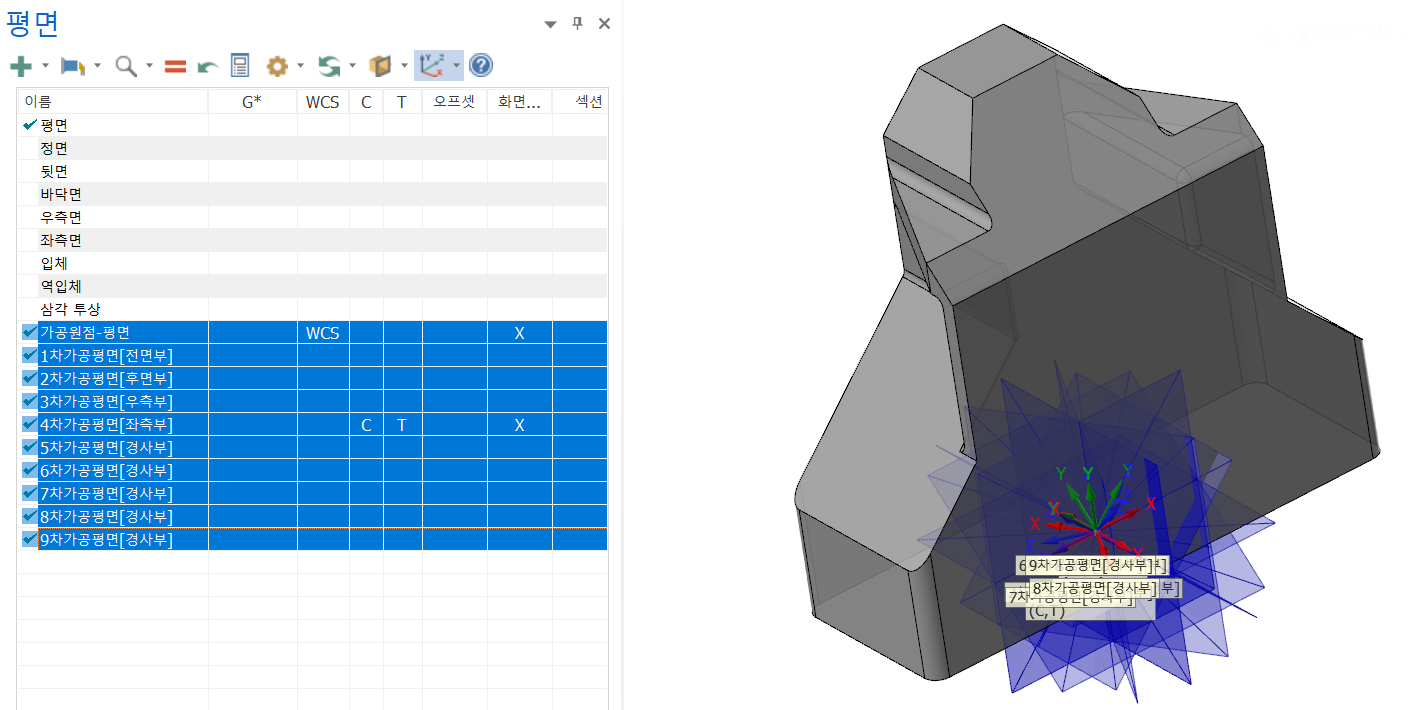Image resolution: width=1416 pixels, height=710 pixels.
Task: Select the 가공원점-평면 row name
Action: (85, 333)
